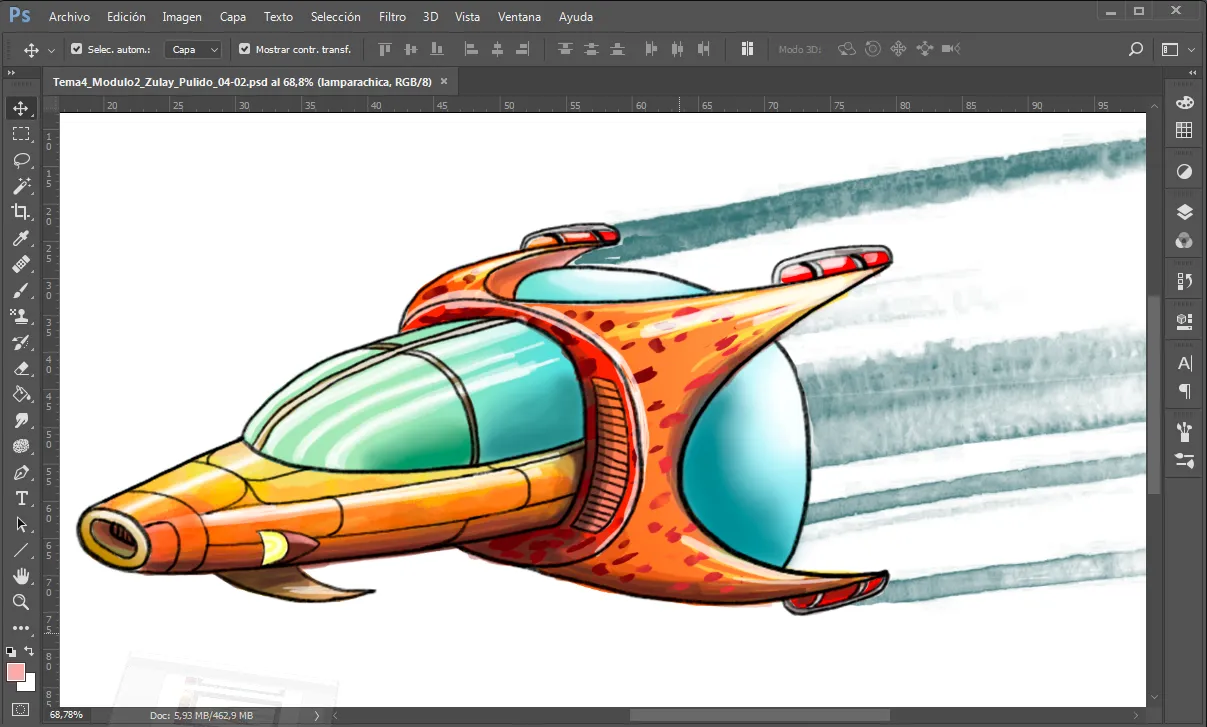1207x727 pixels.
Task: Select the Lasso tool
Action: [20, 160]
